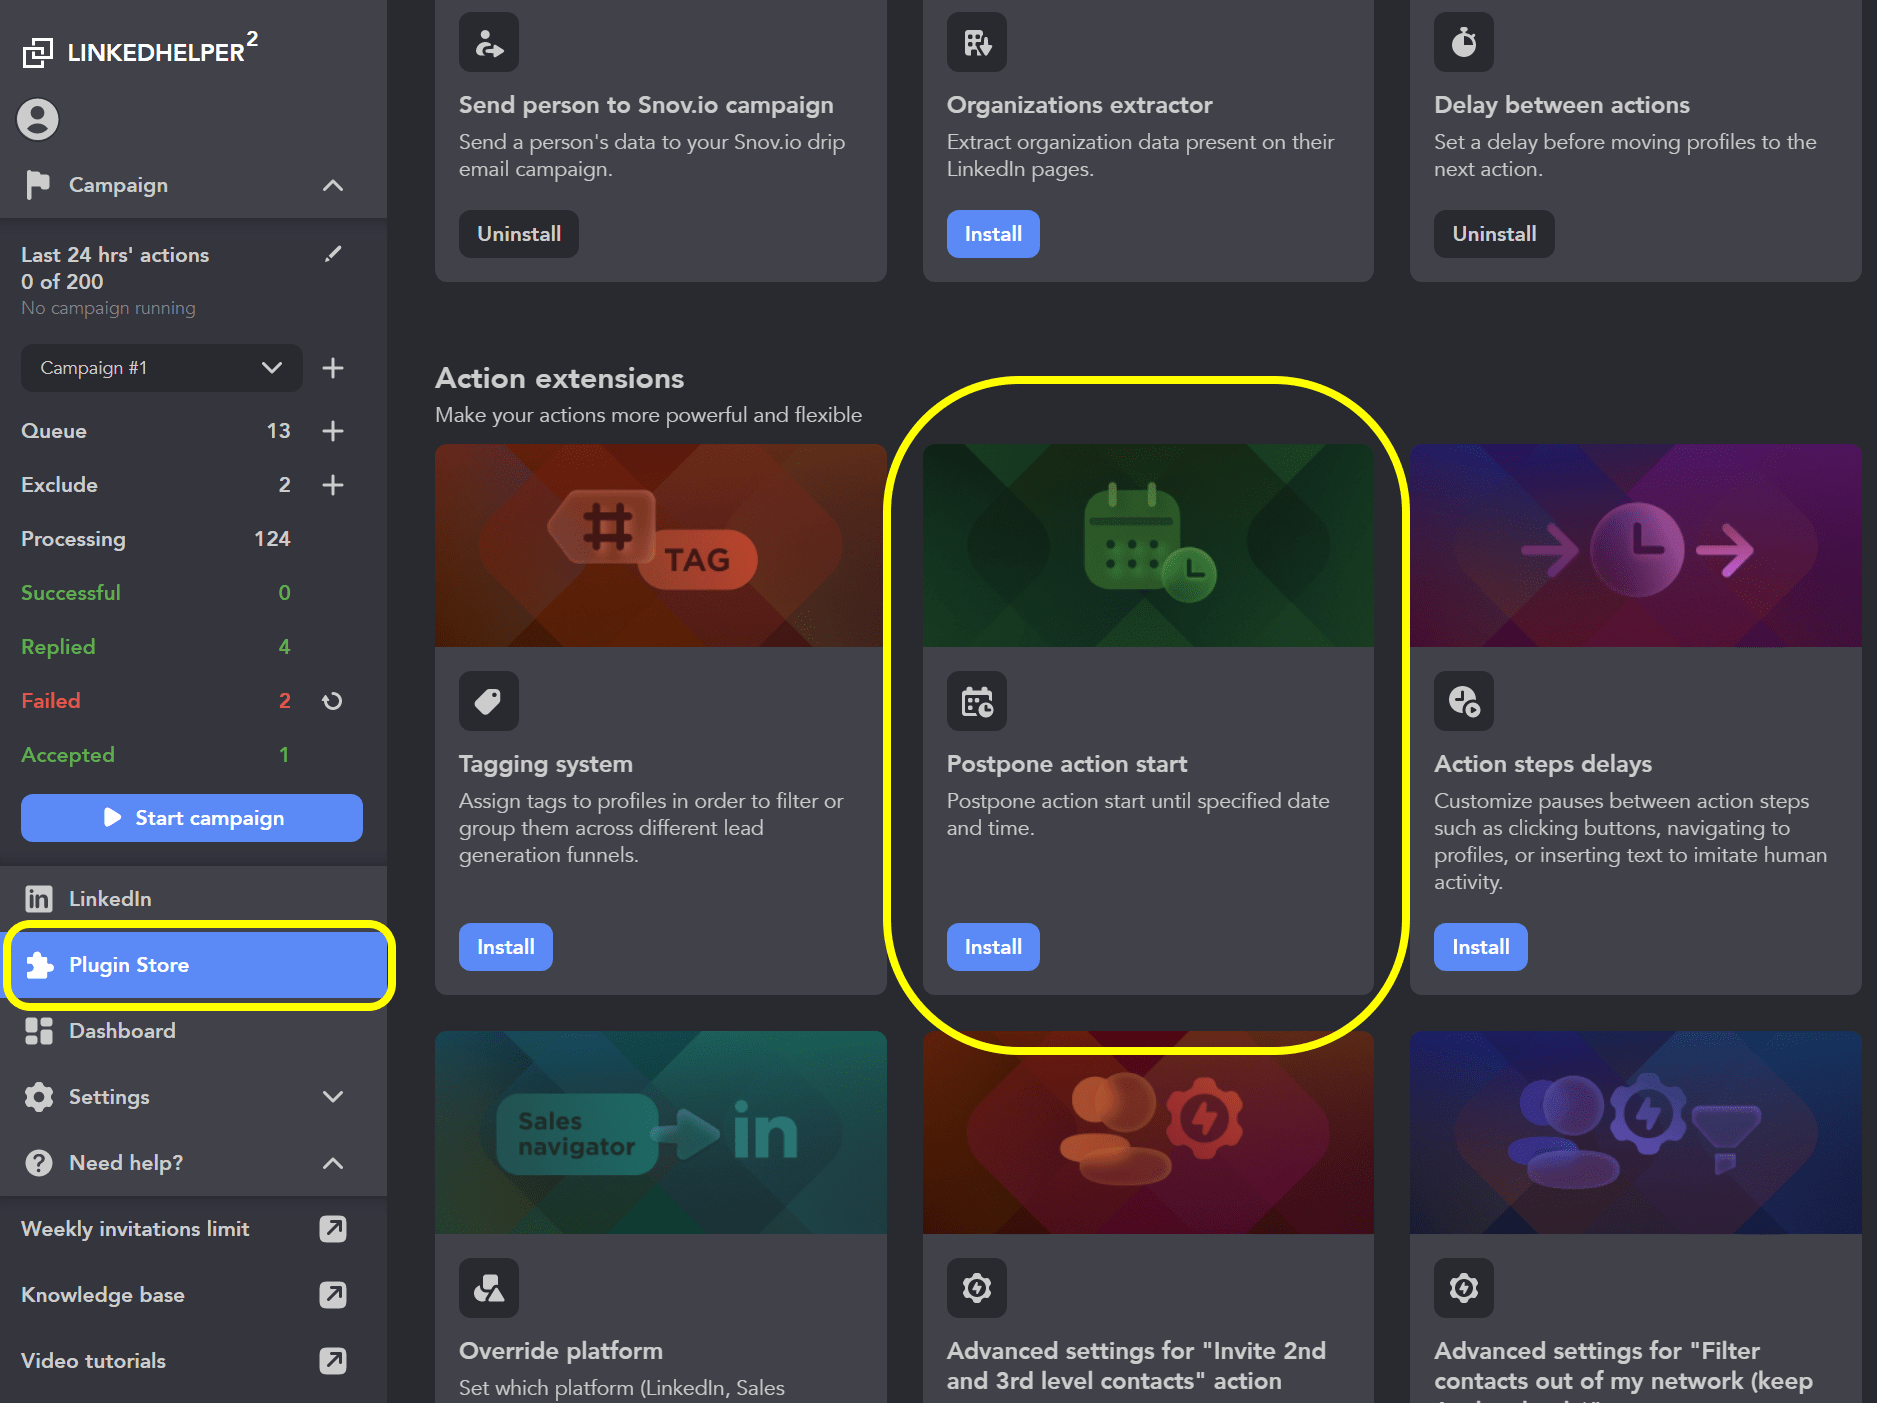1877x1403 pixels.
Task: Open the user profile icon
Action: tap(38, 120)
